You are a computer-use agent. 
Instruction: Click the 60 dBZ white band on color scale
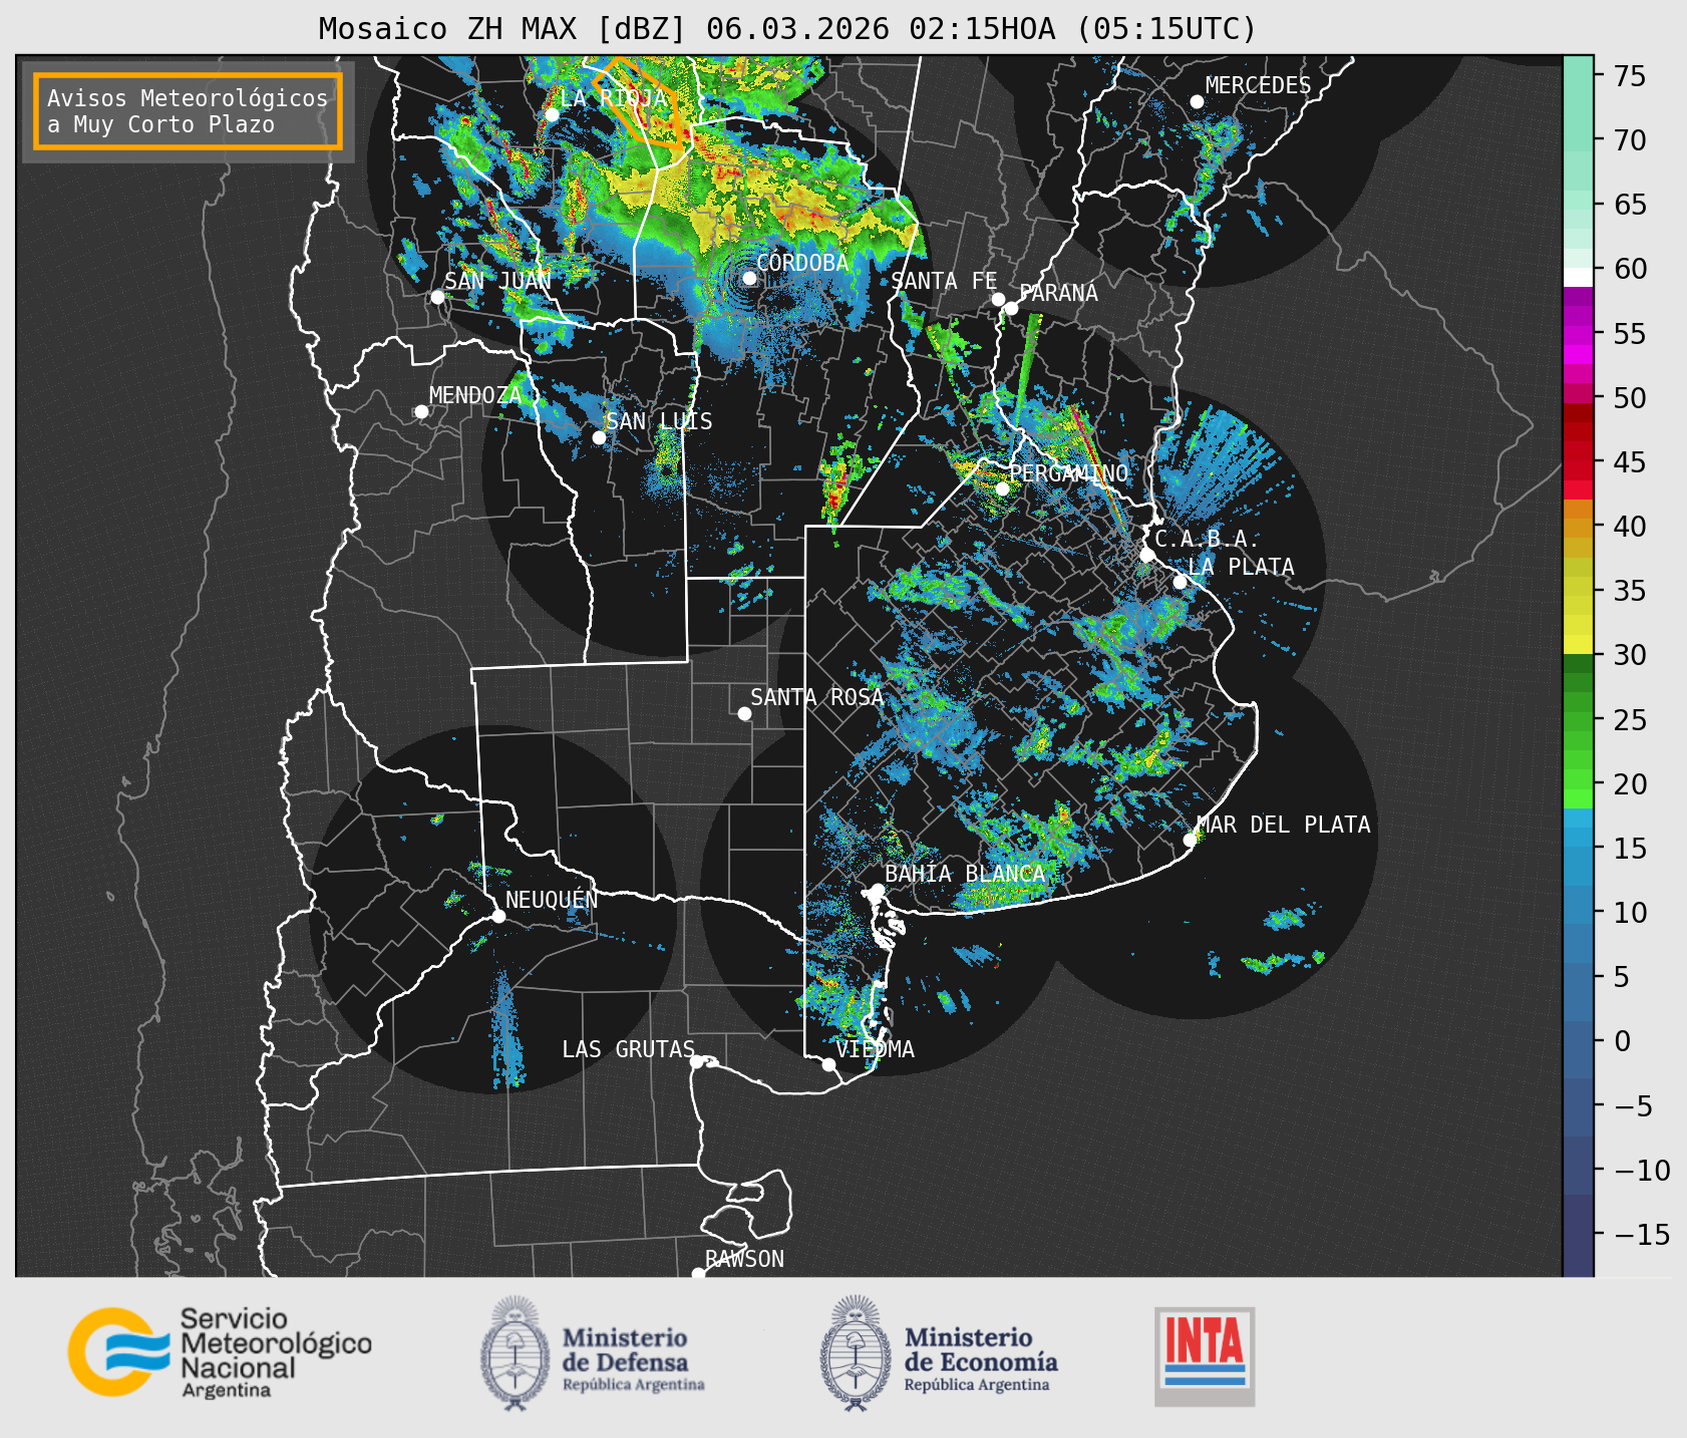[1578, 277]
